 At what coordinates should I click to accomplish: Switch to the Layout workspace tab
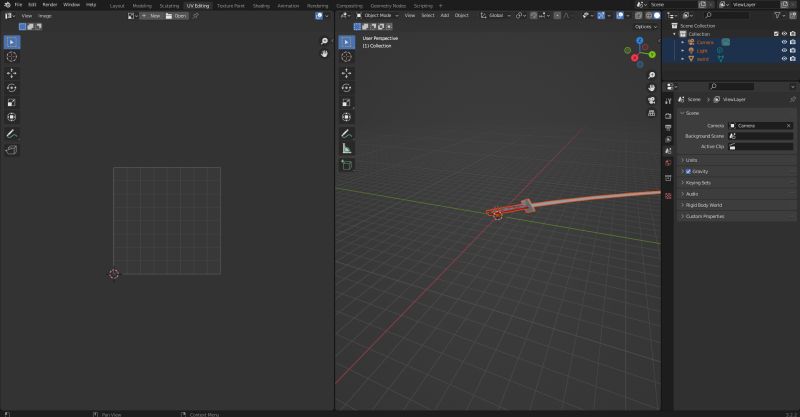click(117, 6)
